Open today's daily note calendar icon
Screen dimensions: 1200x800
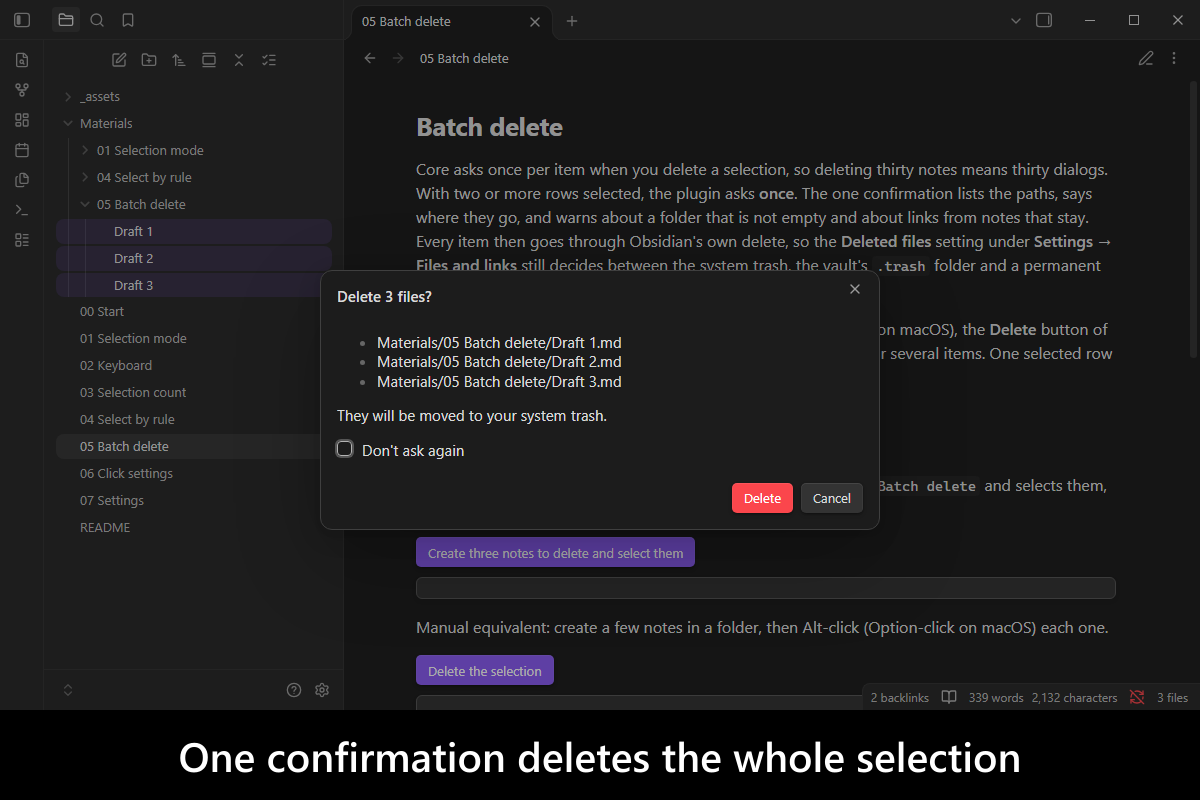(22, 150)
